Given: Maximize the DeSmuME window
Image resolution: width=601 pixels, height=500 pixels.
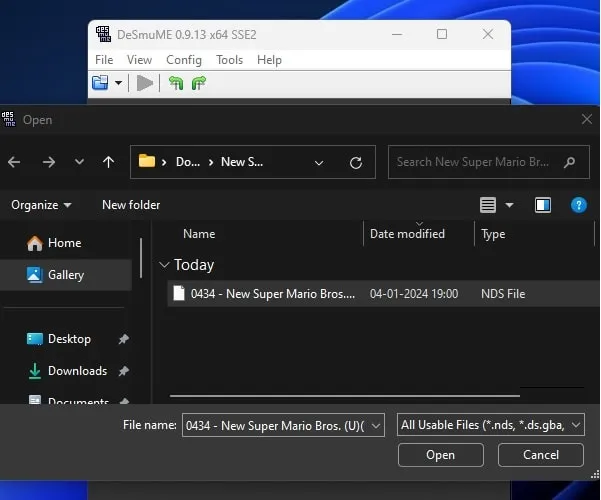Looking at the screenshot, I should pos(442,34).
